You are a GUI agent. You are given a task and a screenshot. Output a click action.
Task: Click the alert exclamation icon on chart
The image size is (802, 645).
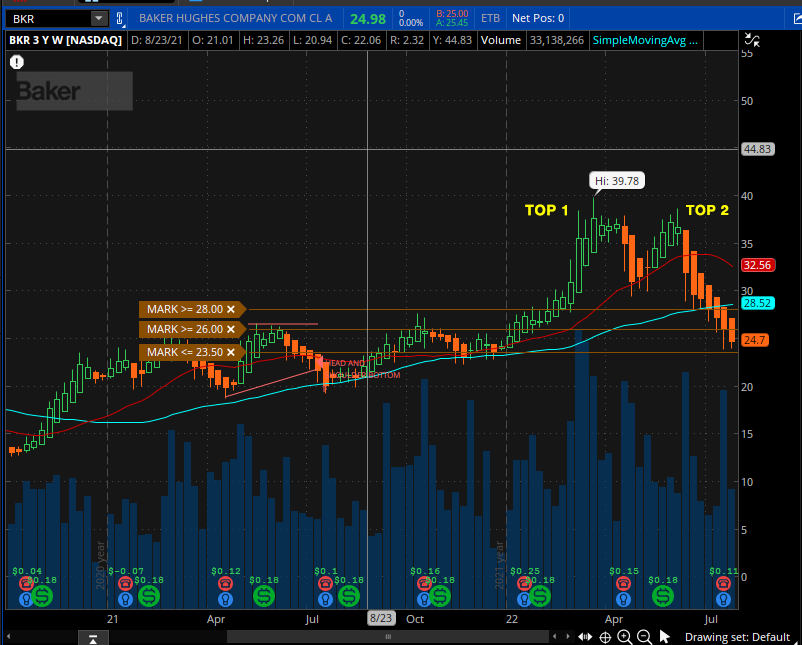pos(17,61)
